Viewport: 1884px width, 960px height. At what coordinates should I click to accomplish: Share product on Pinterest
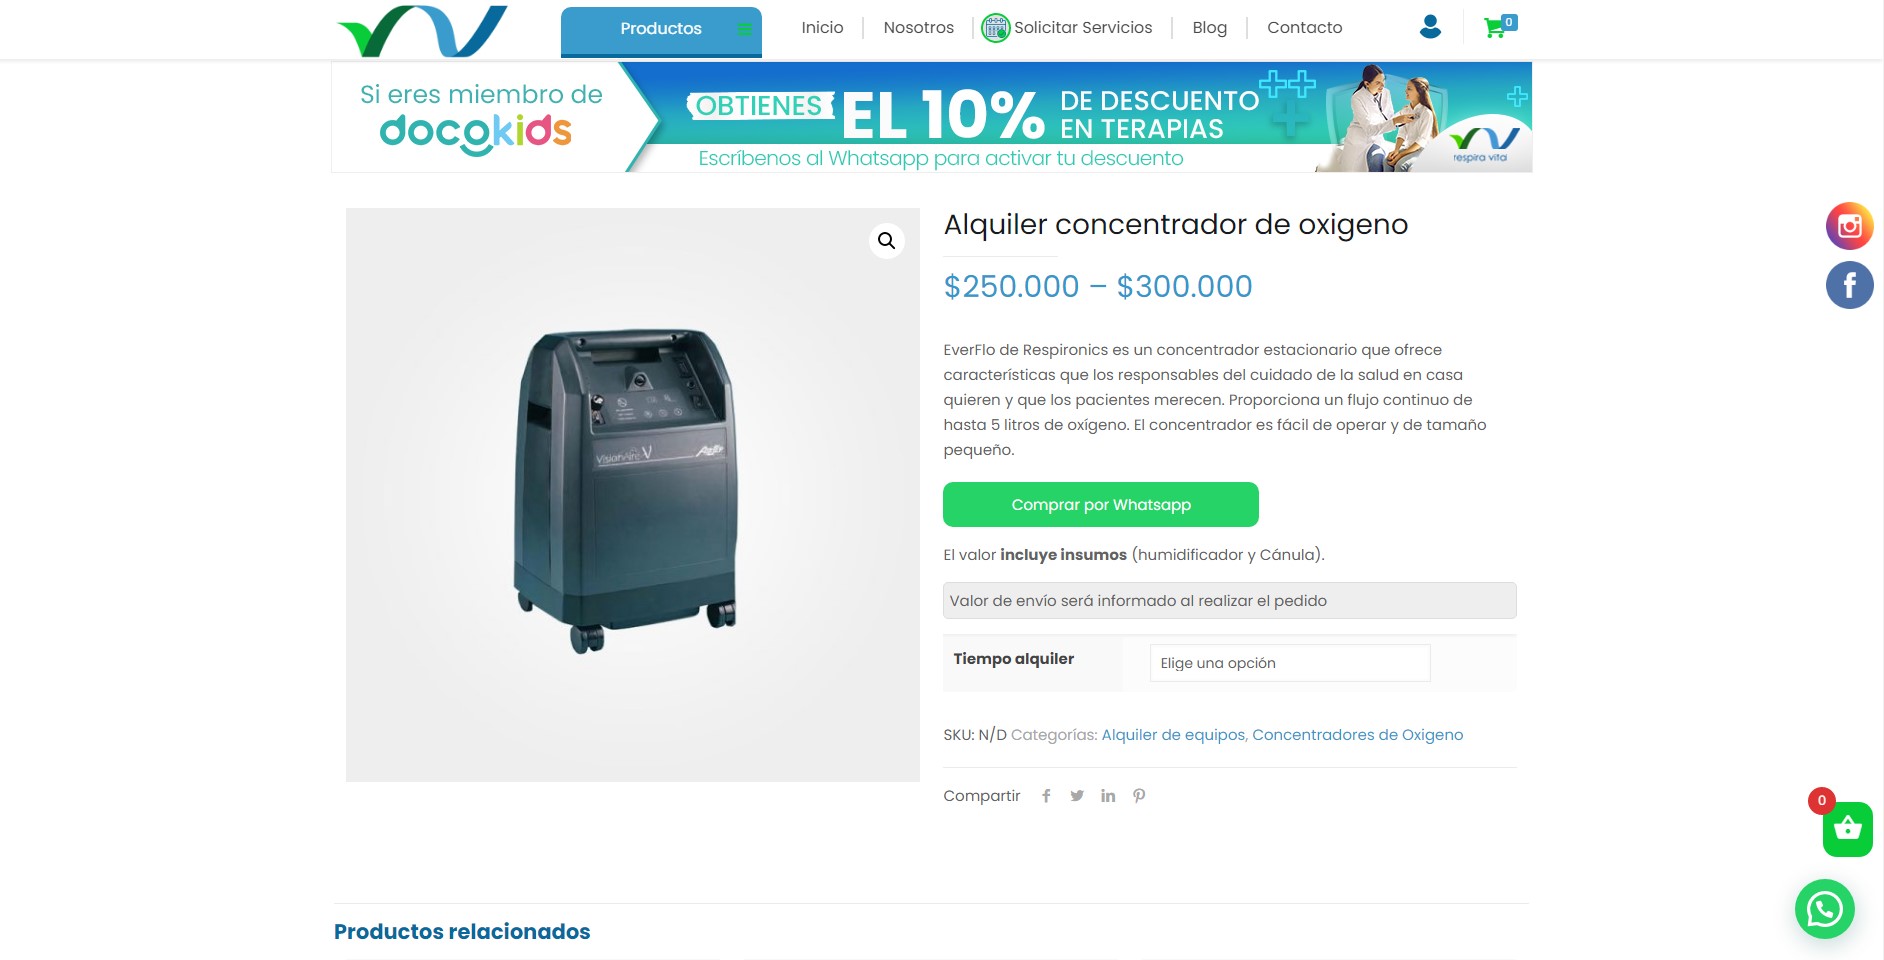click(1139, 796)
